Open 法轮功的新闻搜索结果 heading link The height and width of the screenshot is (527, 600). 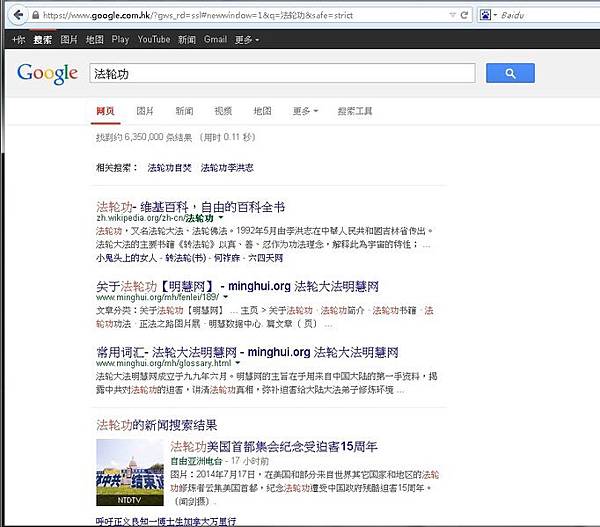pos(157,425)
